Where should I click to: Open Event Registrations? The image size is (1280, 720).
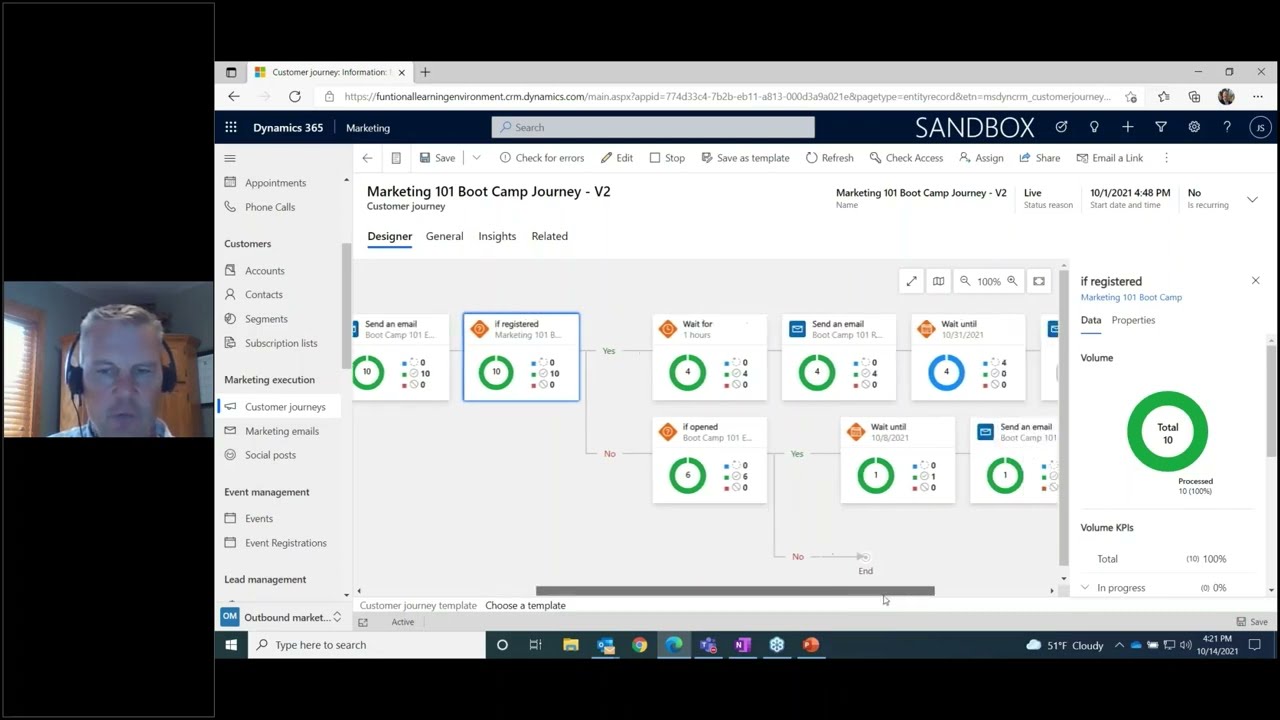click(x=285, y=543)
